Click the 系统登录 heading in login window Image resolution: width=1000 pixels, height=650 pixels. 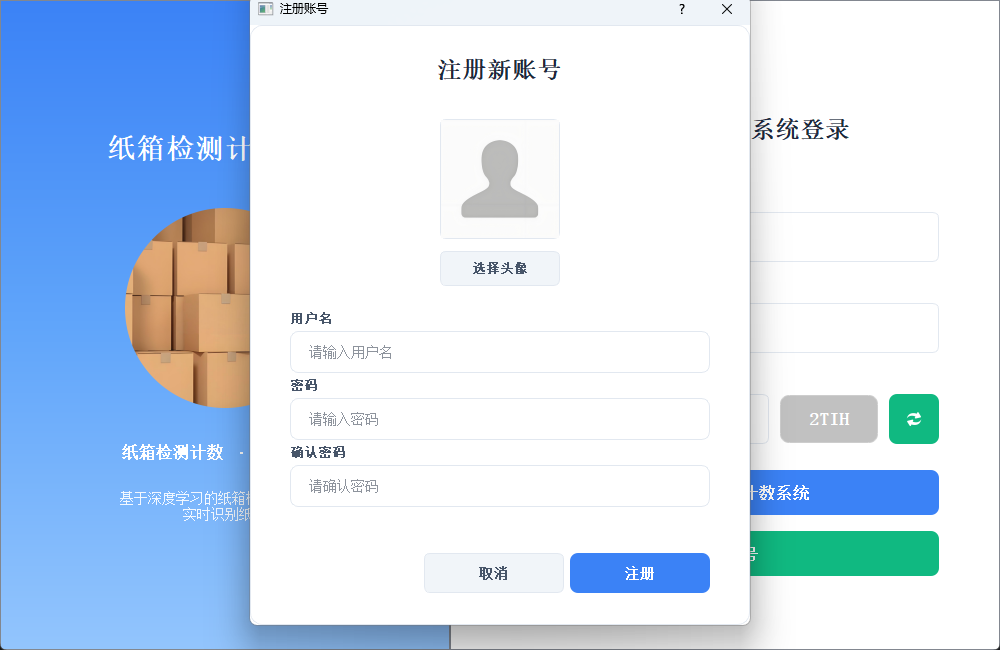[800, 129]
